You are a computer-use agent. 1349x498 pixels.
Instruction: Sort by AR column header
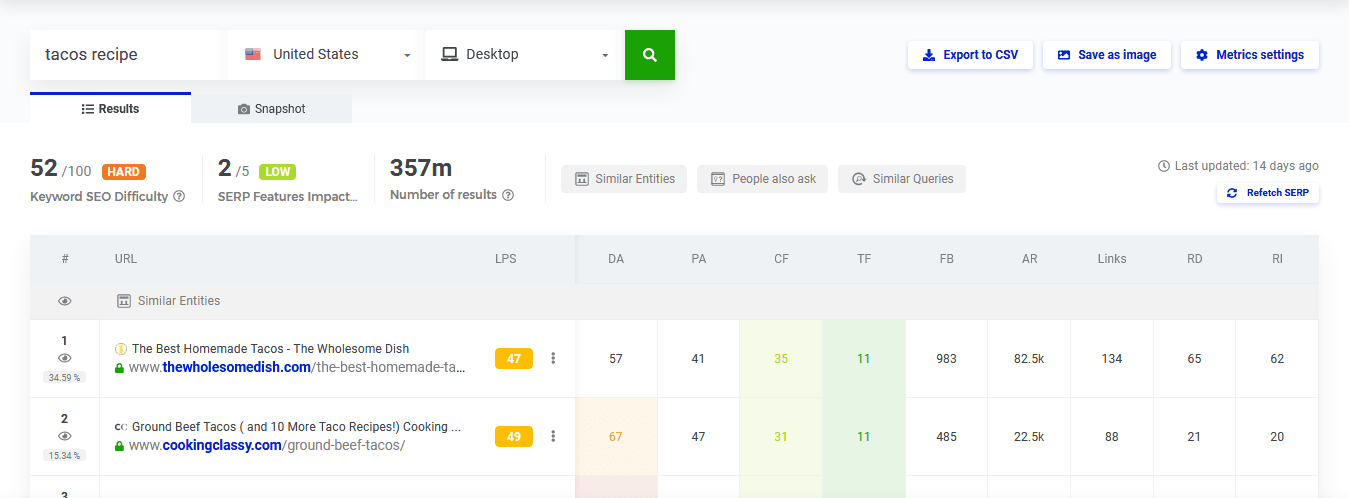tap(1029, 259)
